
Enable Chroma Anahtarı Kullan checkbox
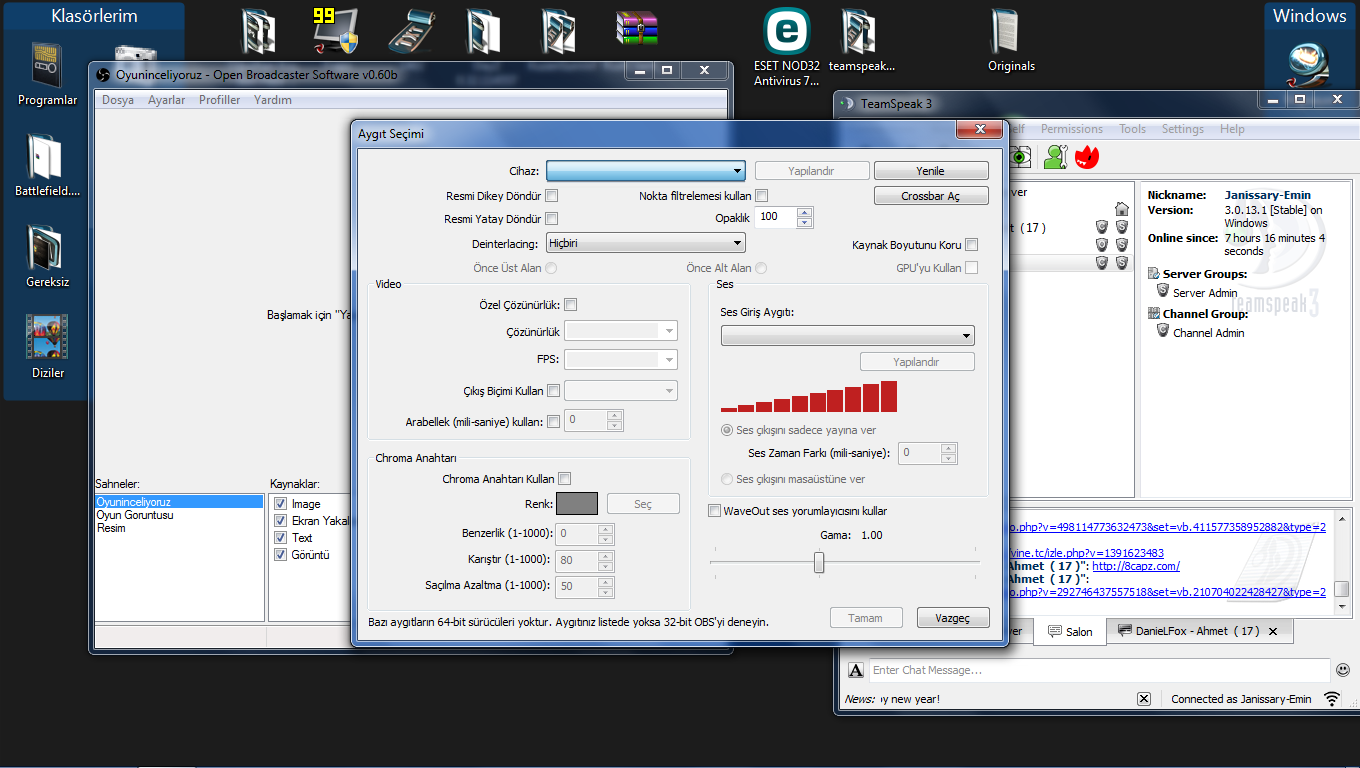(x=565, y=479)
